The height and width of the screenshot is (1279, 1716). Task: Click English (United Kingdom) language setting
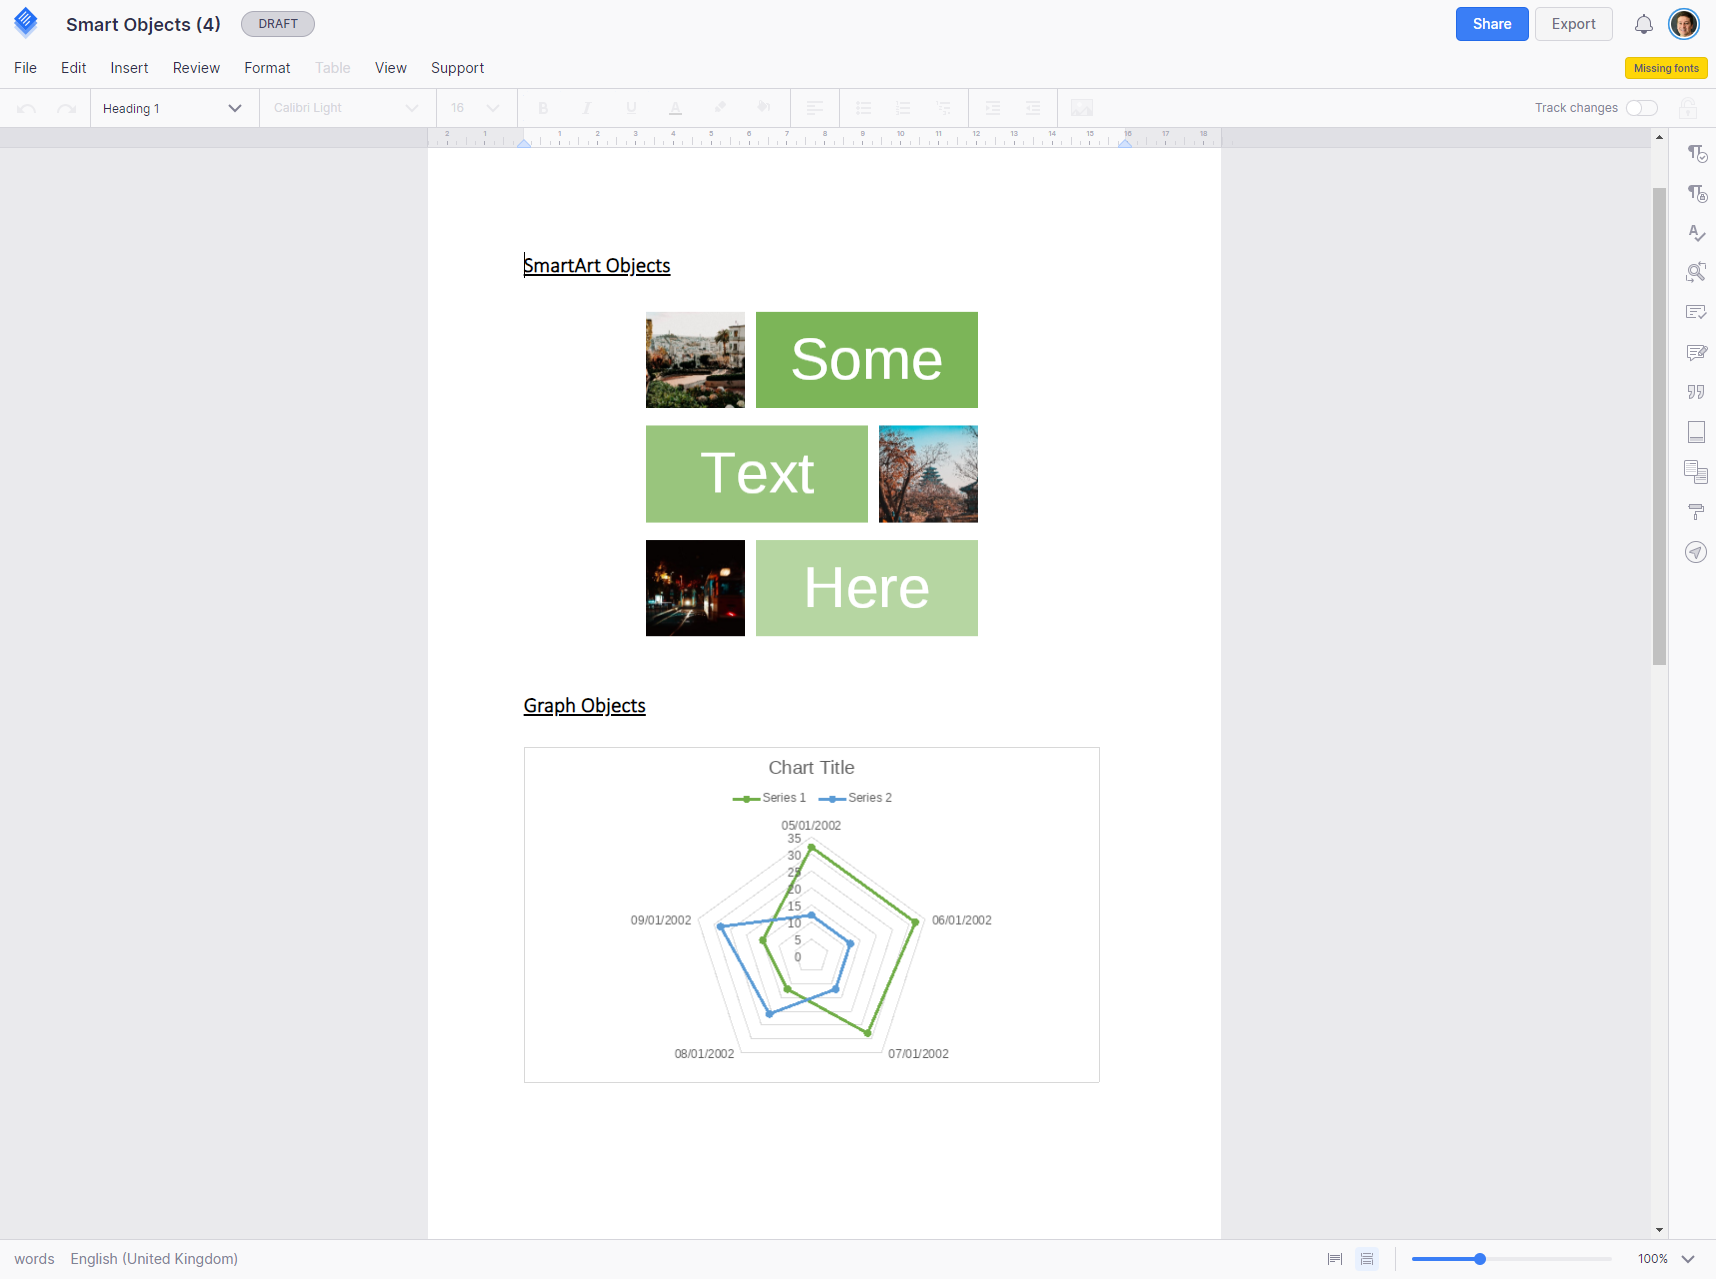(154, 1259)
